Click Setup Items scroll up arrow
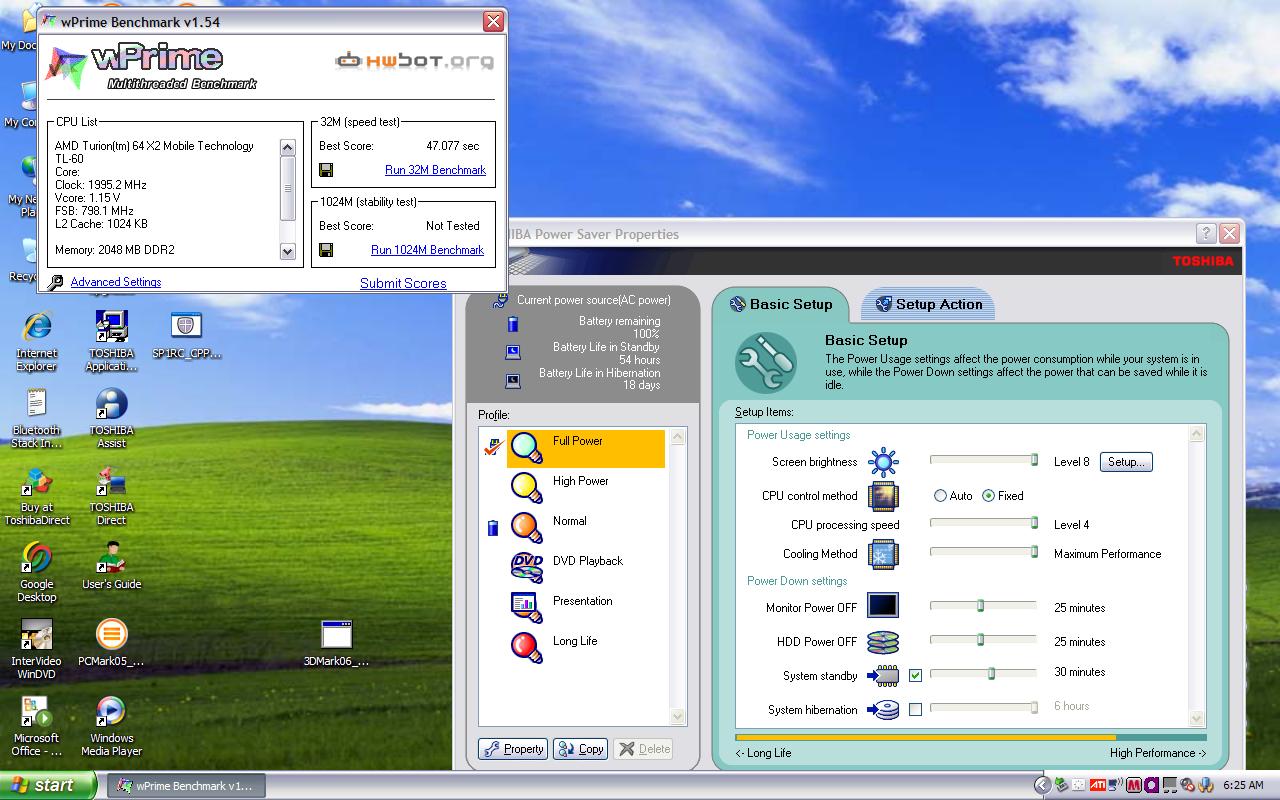The image size is (1280, 800). pos(1196,434)
